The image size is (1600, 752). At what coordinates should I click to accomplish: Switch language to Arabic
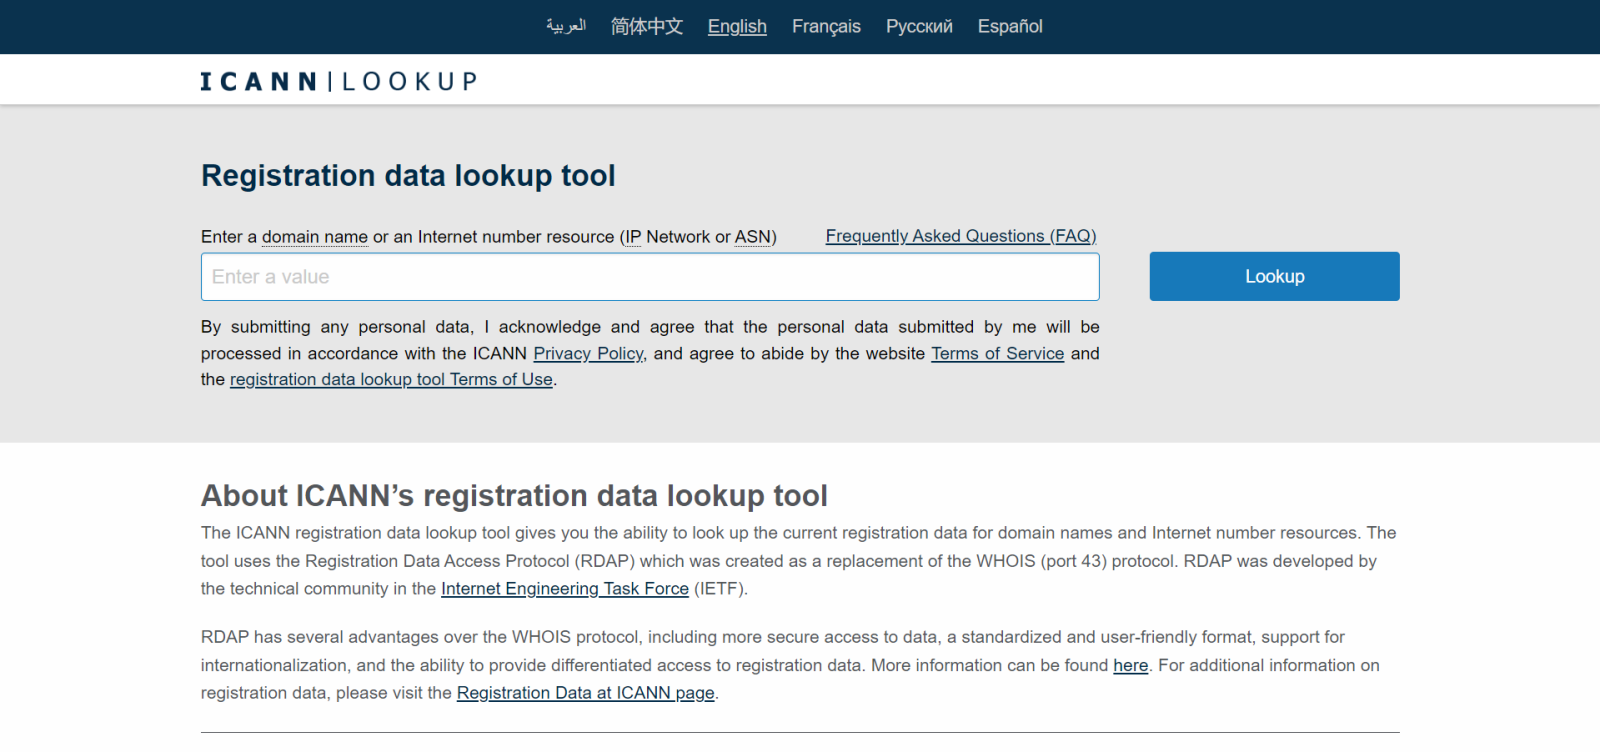click(566, 26)
